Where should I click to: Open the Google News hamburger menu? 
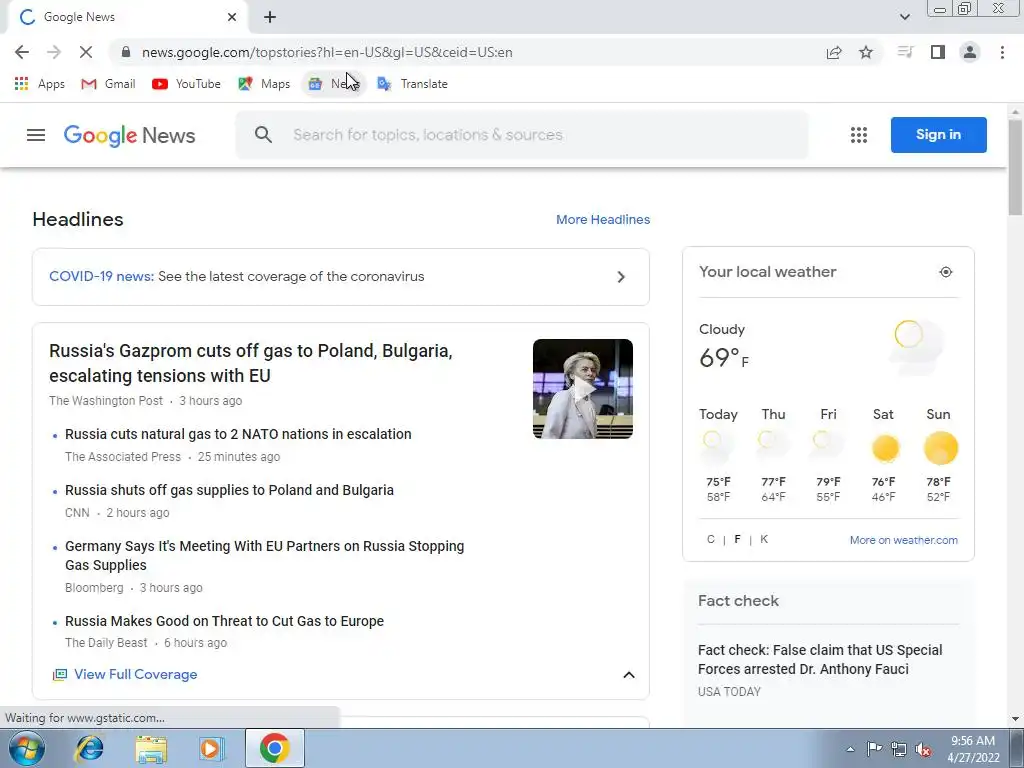36,135
